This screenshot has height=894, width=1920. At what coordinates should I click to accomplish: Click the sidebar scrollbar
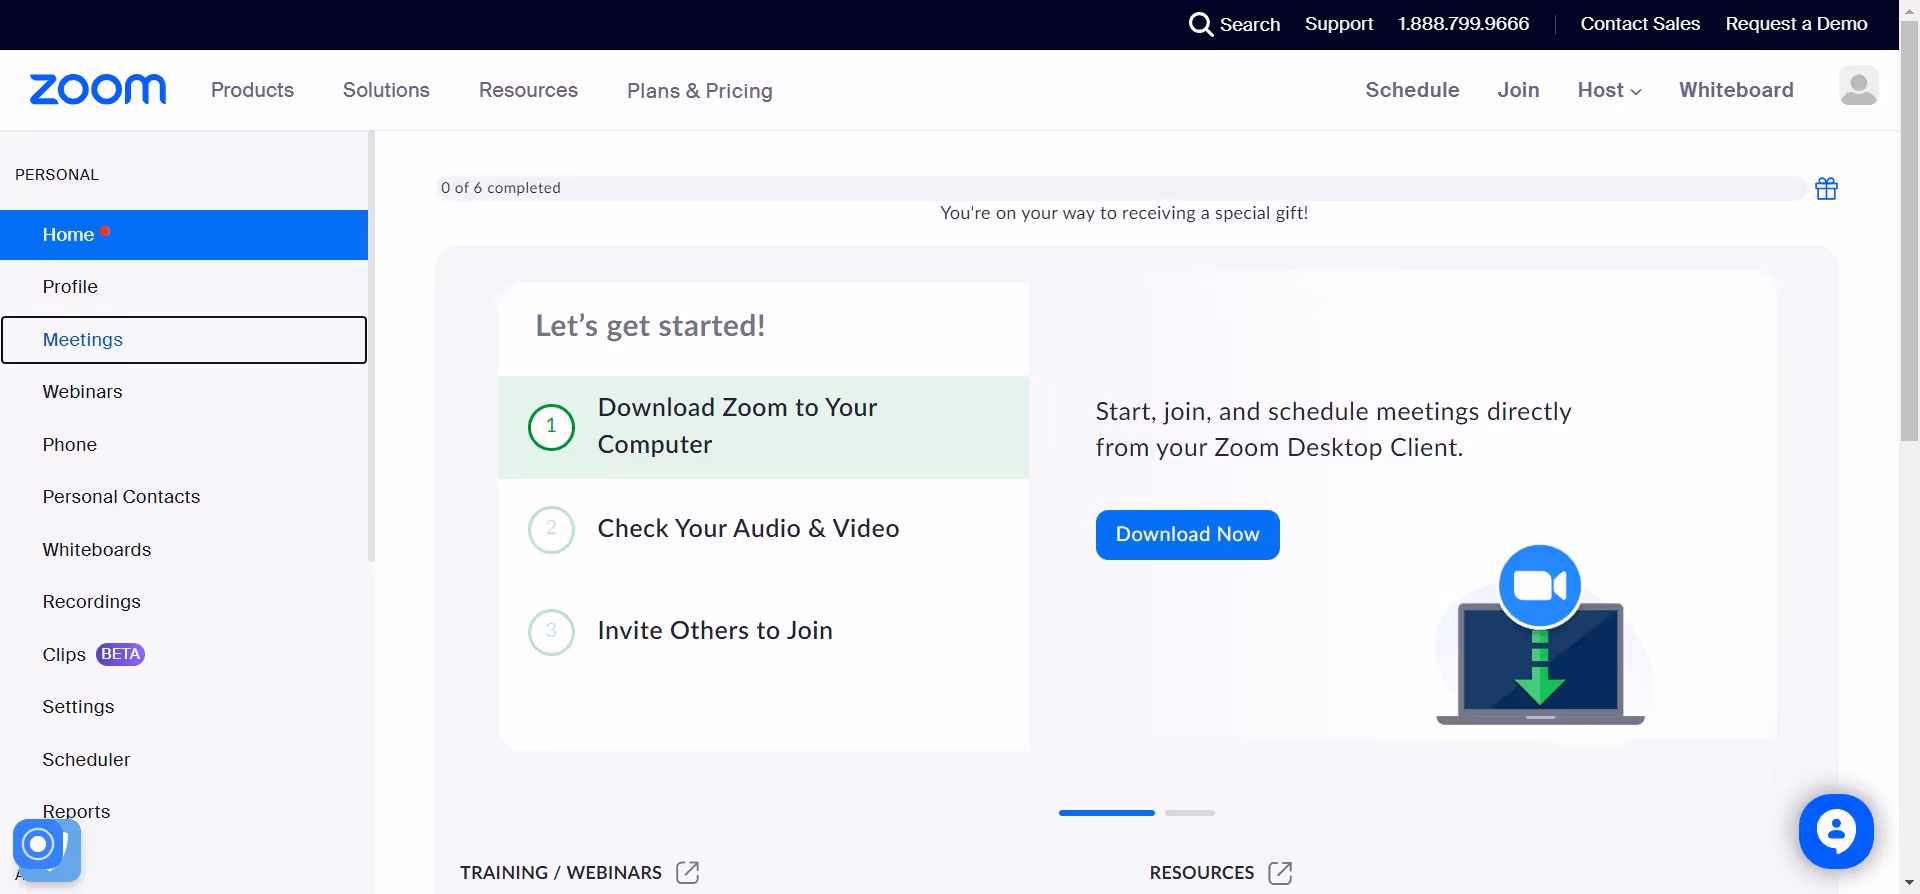click(x=371, y=346)
